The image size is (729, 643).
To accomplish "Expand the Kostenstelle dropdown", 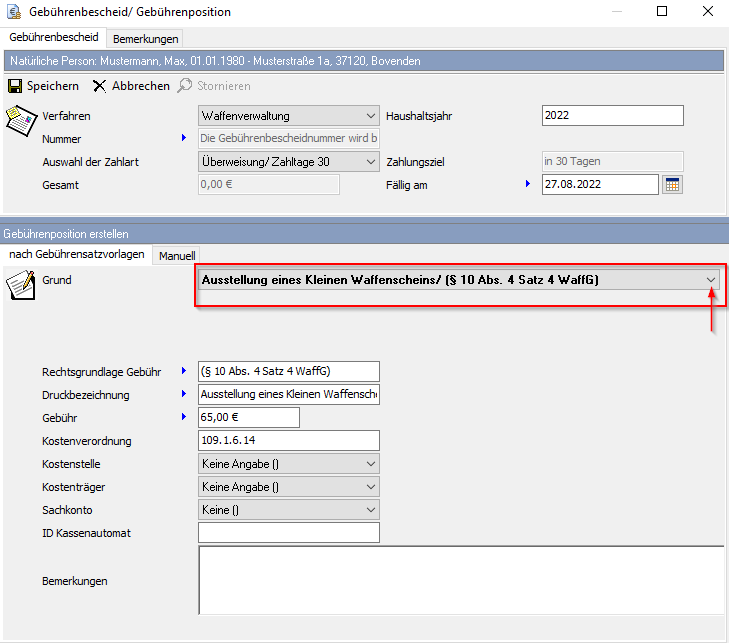I will point(371,464).
